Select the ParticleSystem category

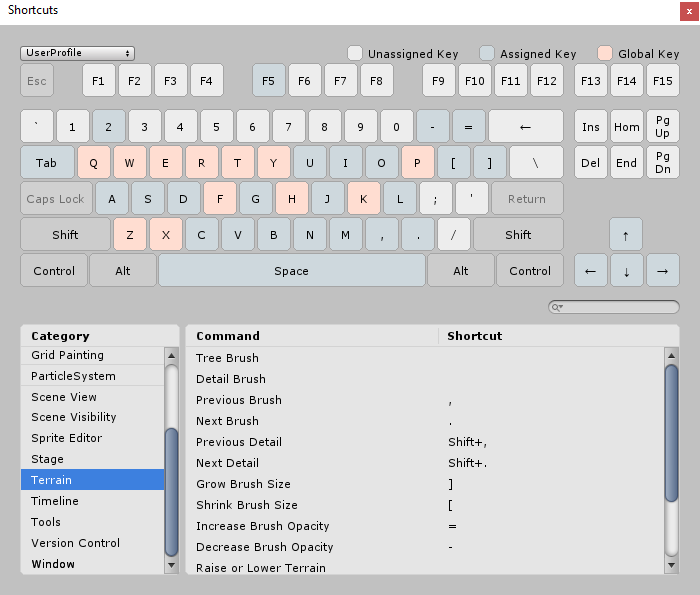(x=92, y=376)
